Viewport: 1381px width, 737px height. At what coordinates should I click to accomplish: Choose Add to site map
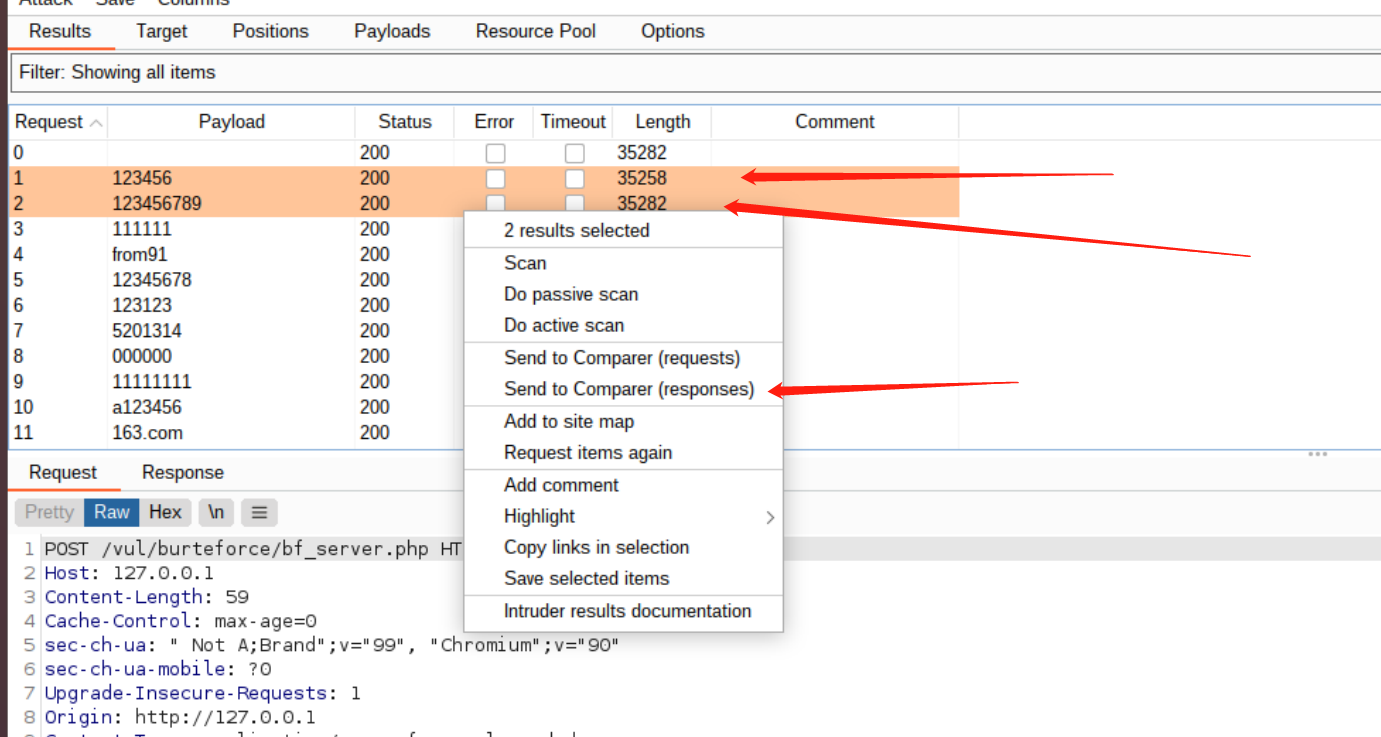pos(623,421)
